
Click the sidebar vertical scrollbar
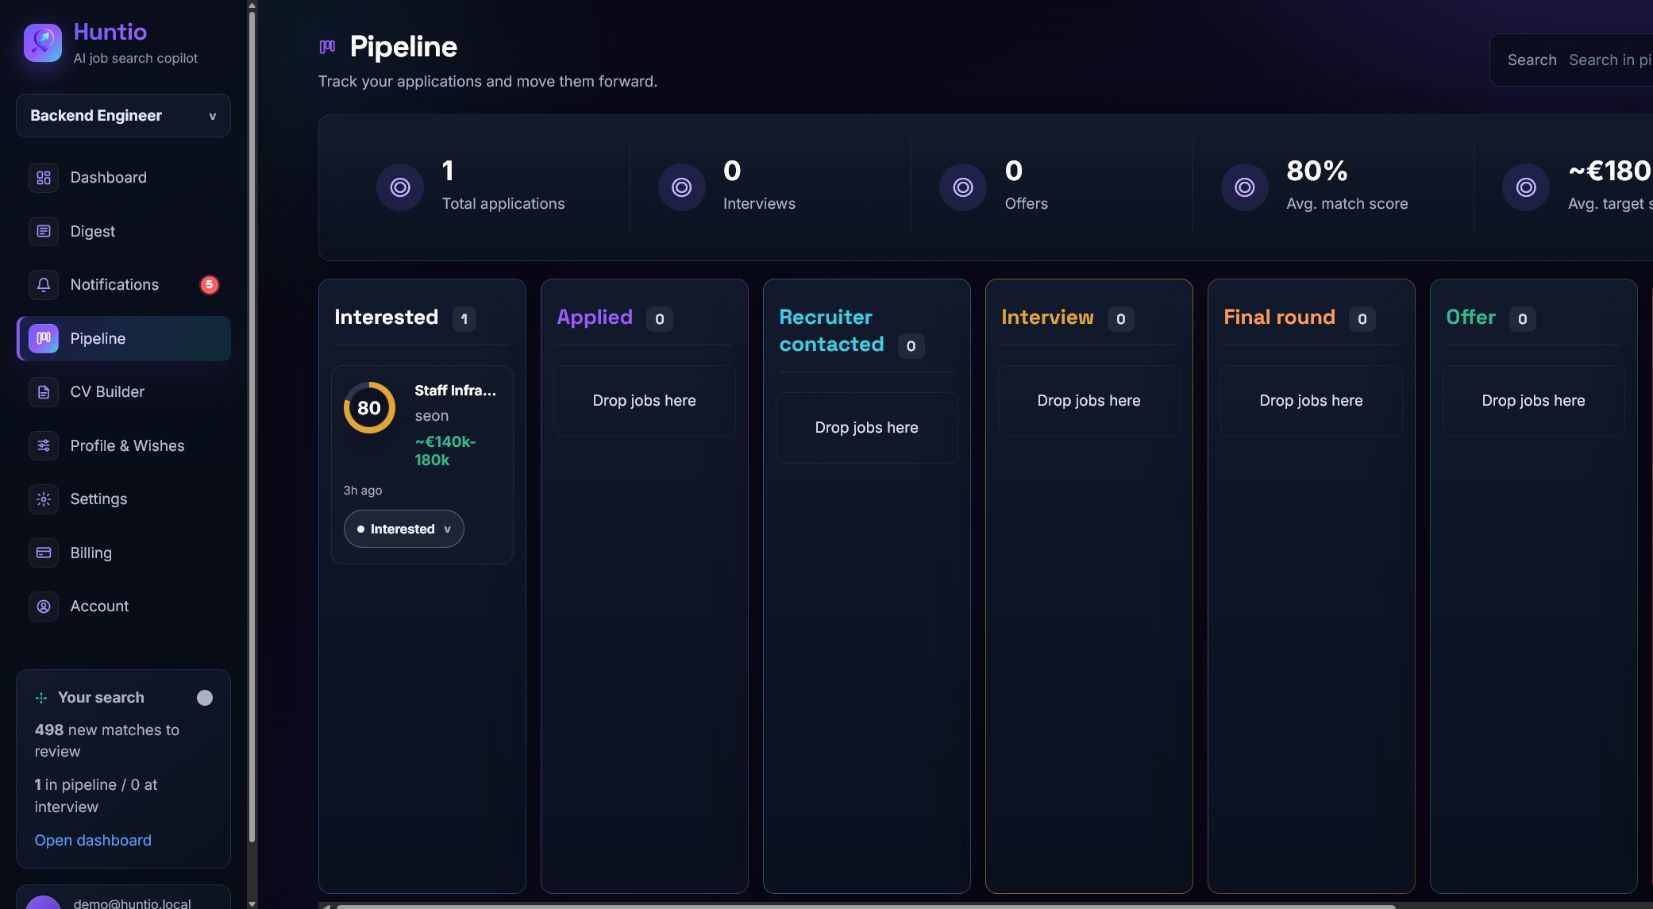[x=252, y=425]
